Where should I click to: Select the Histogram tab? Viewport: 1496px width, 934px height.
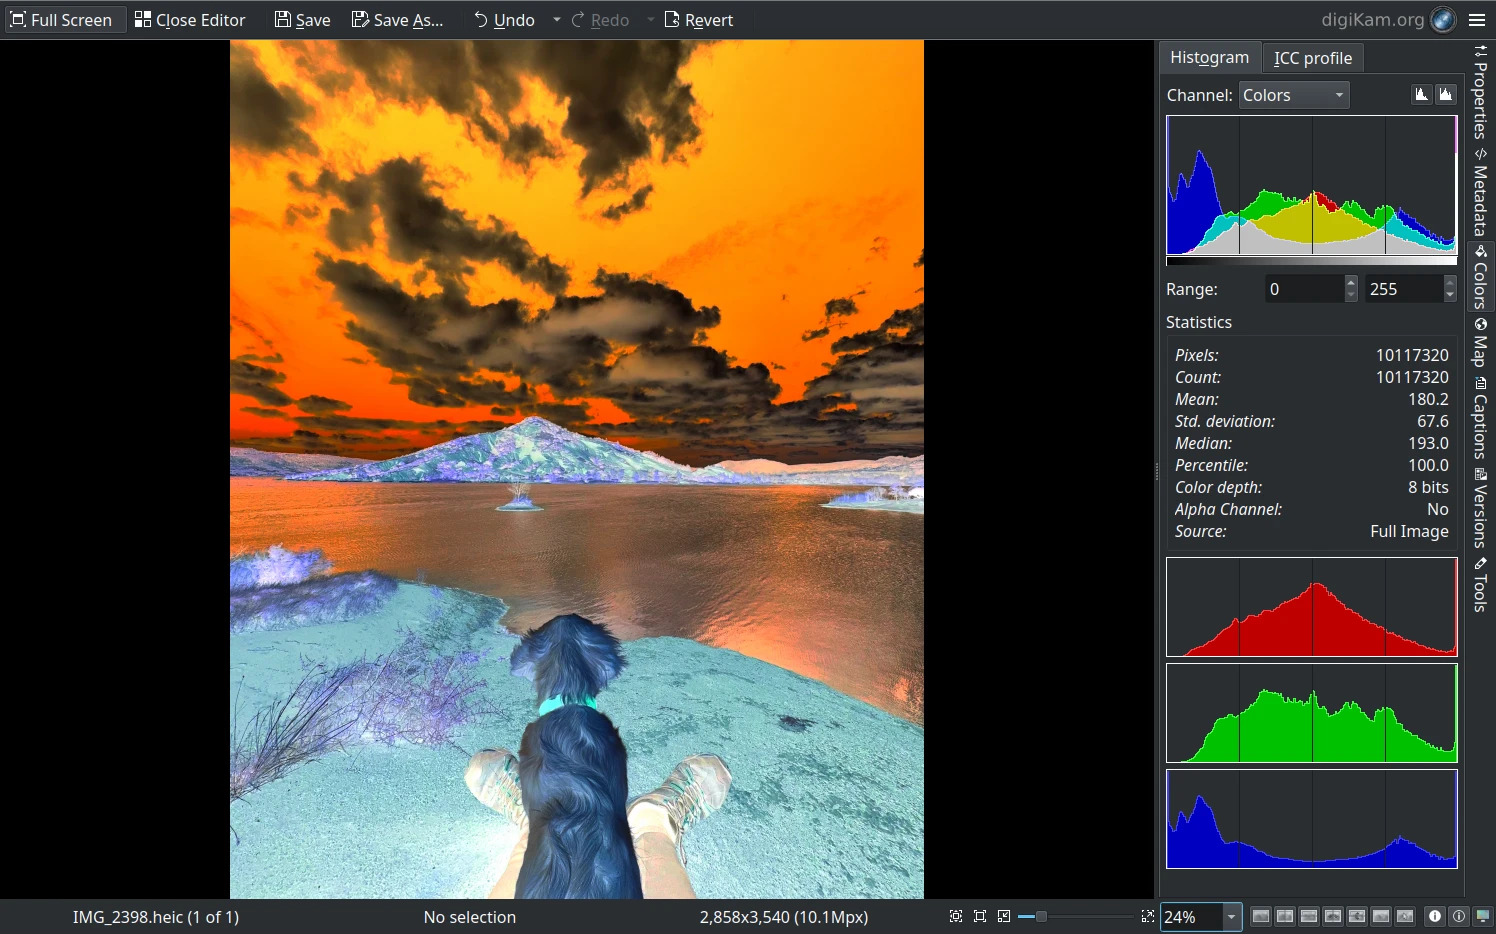coord(1209,57)
